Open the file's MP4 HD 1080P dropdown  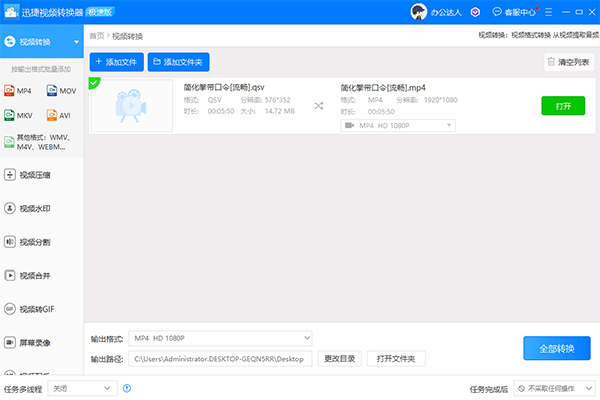click(x=398, y=126)
